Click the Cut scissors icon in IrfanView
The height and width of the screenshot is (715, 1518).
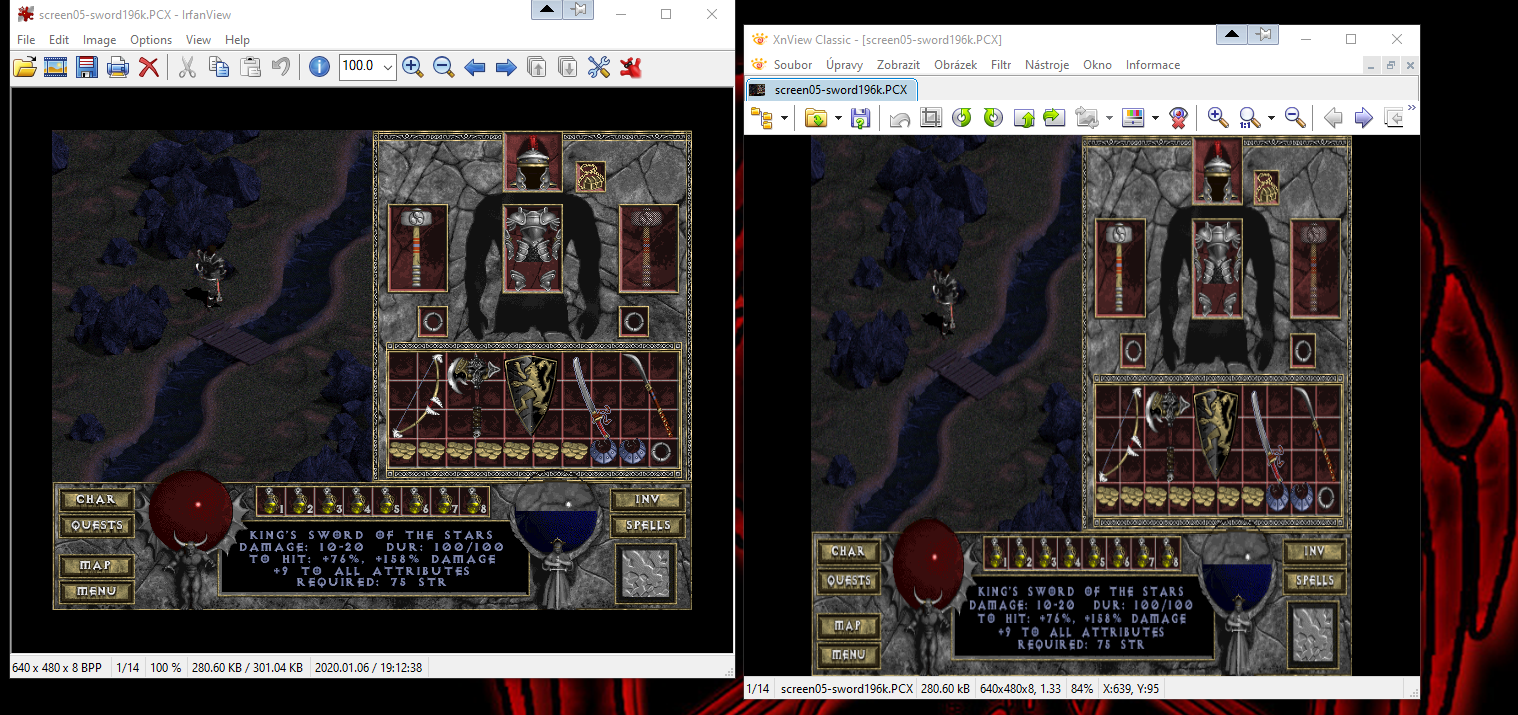point(187,67)
